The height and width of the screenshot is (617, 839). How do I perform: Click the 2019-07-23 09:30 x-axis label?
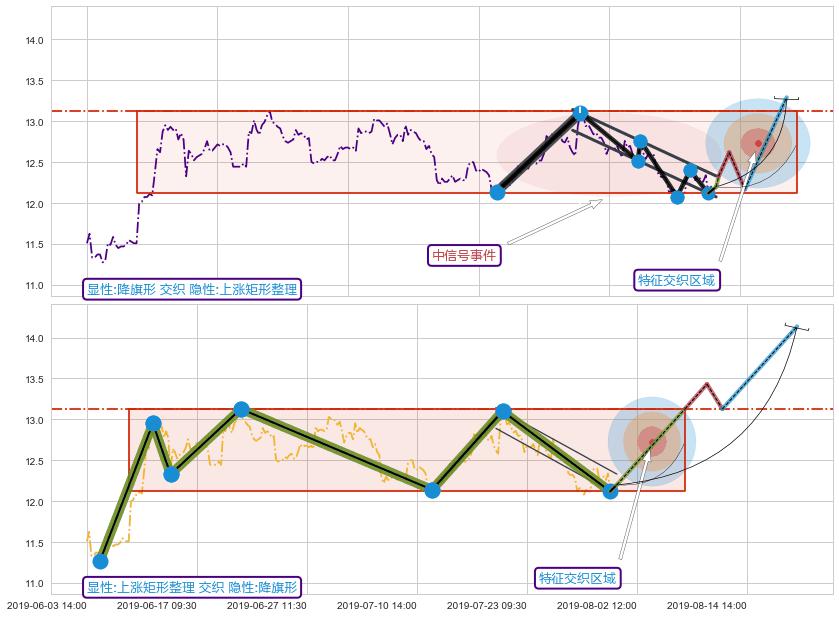click(x=486, y=606)
